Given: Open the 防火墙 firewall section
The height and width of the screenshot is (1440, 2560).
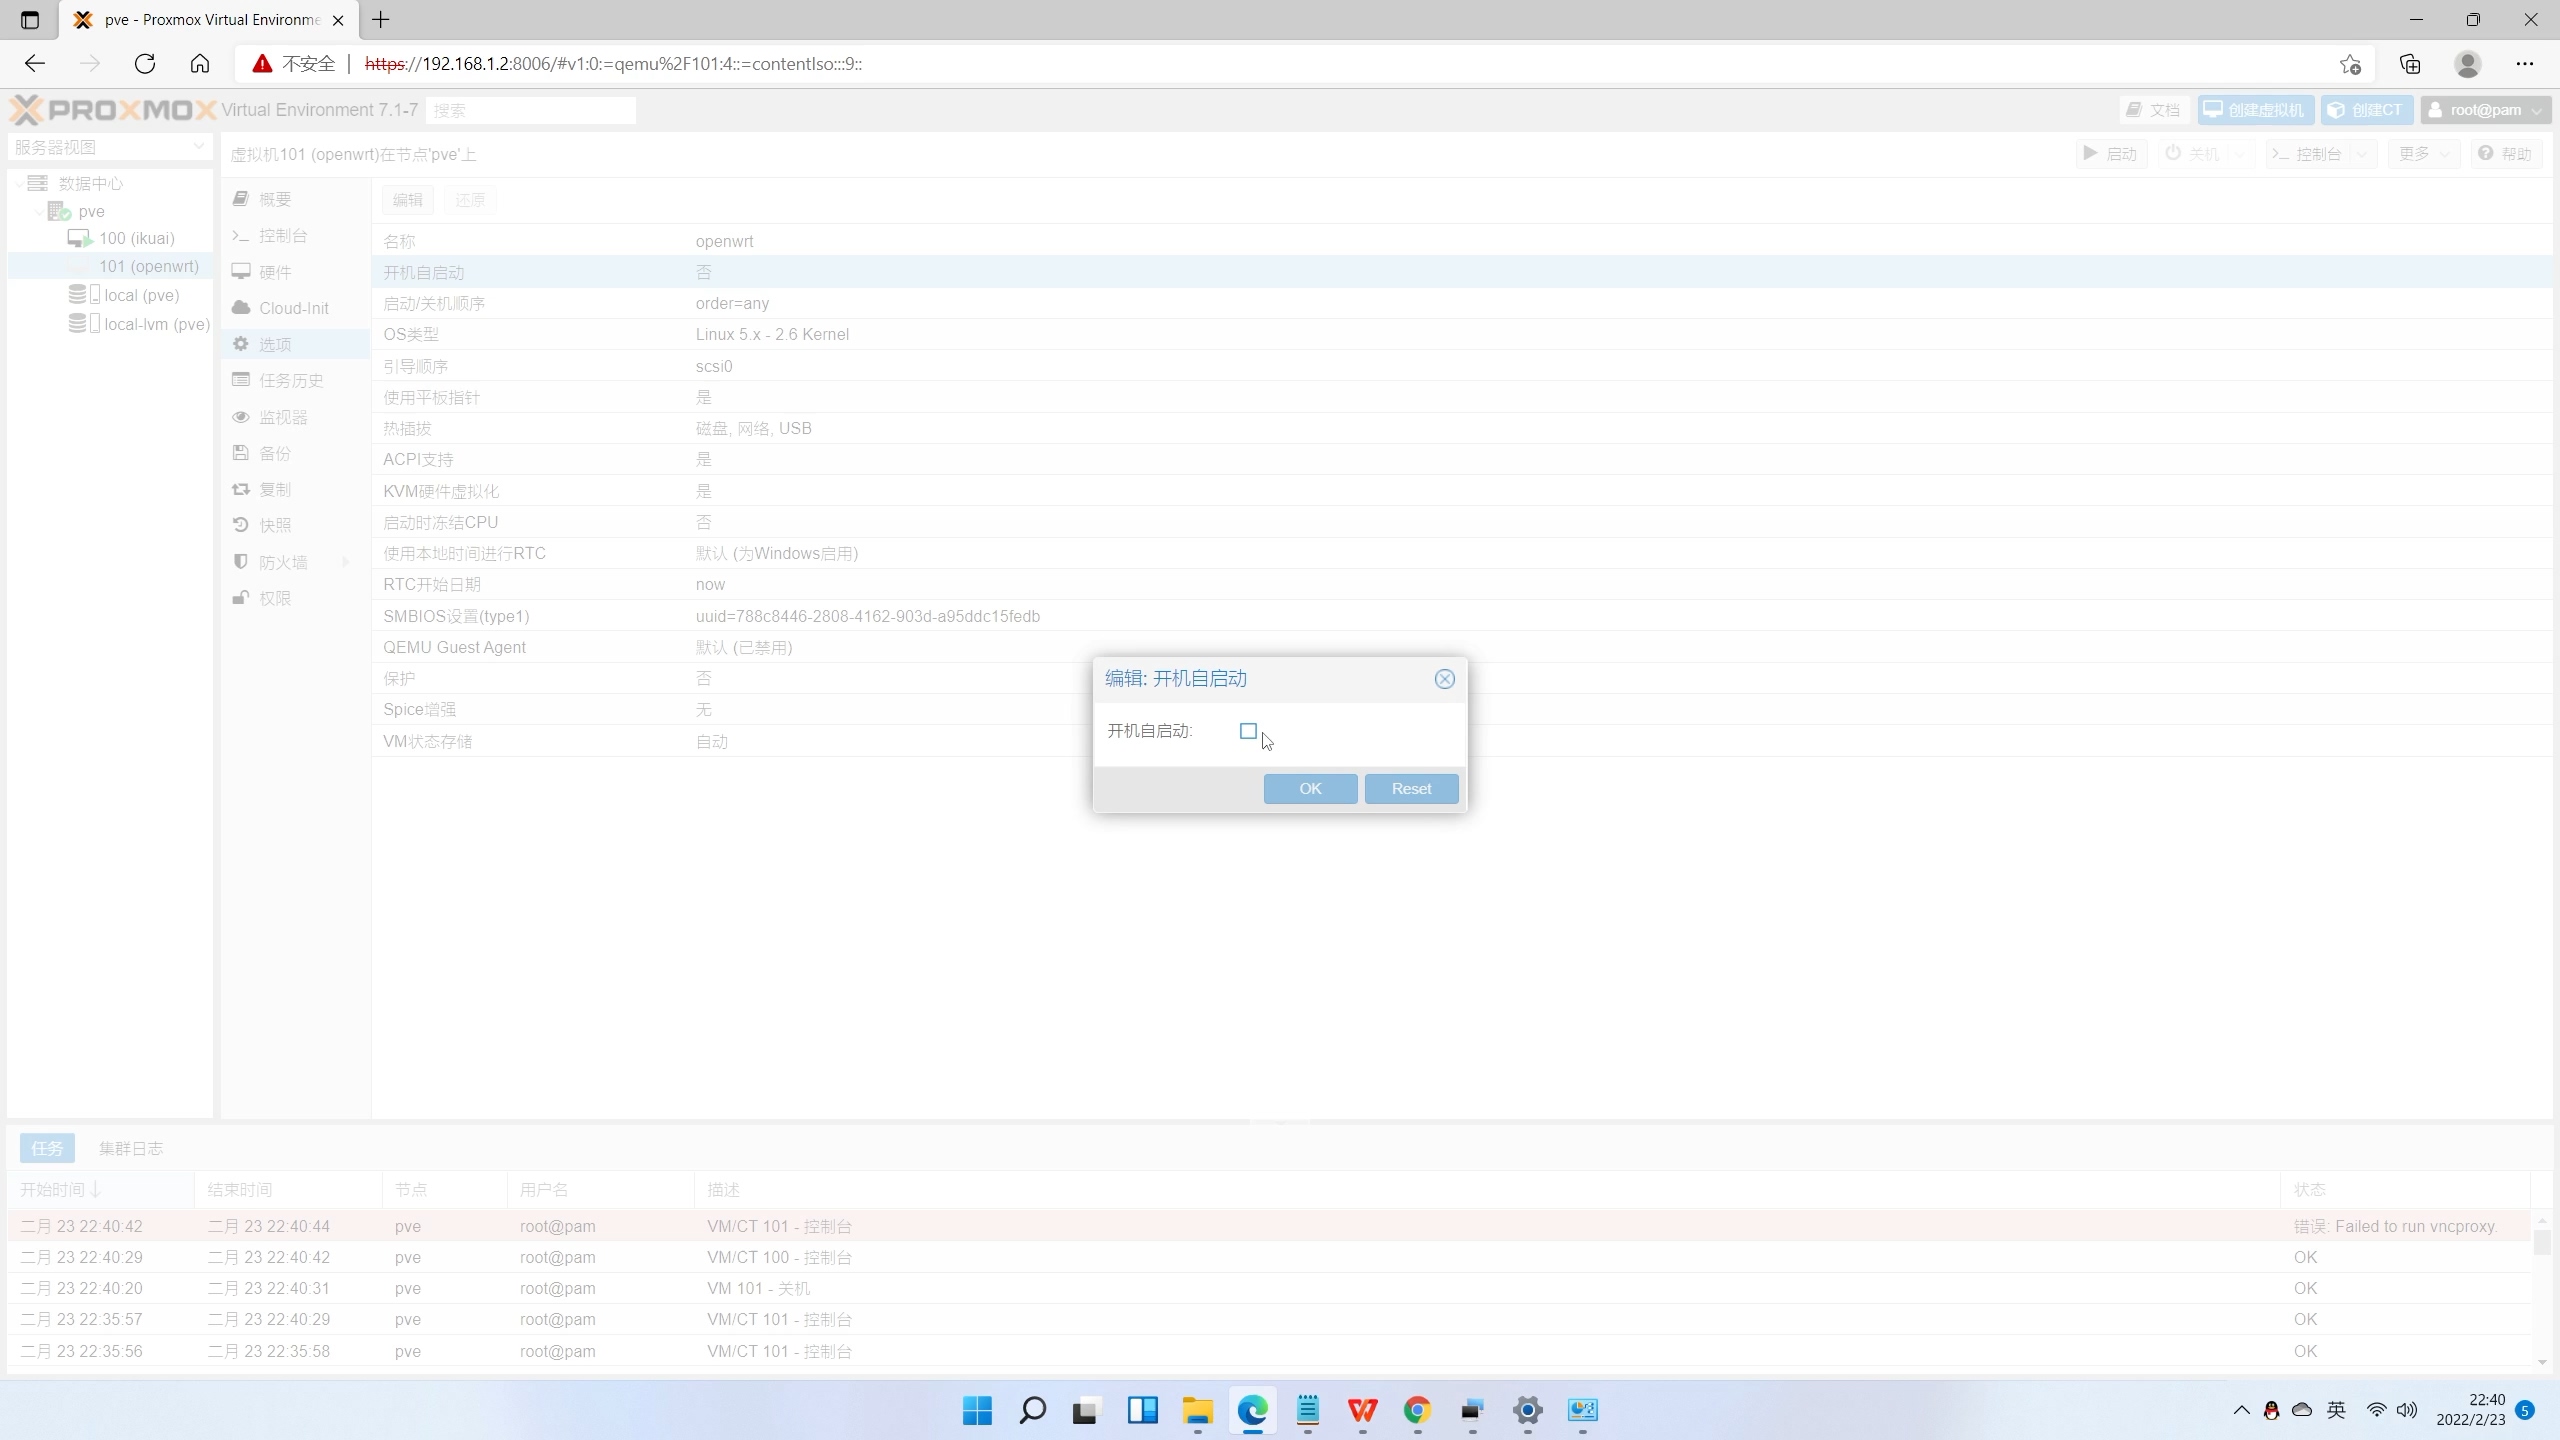Looking at the screenshot, I should tap(282, 562).
